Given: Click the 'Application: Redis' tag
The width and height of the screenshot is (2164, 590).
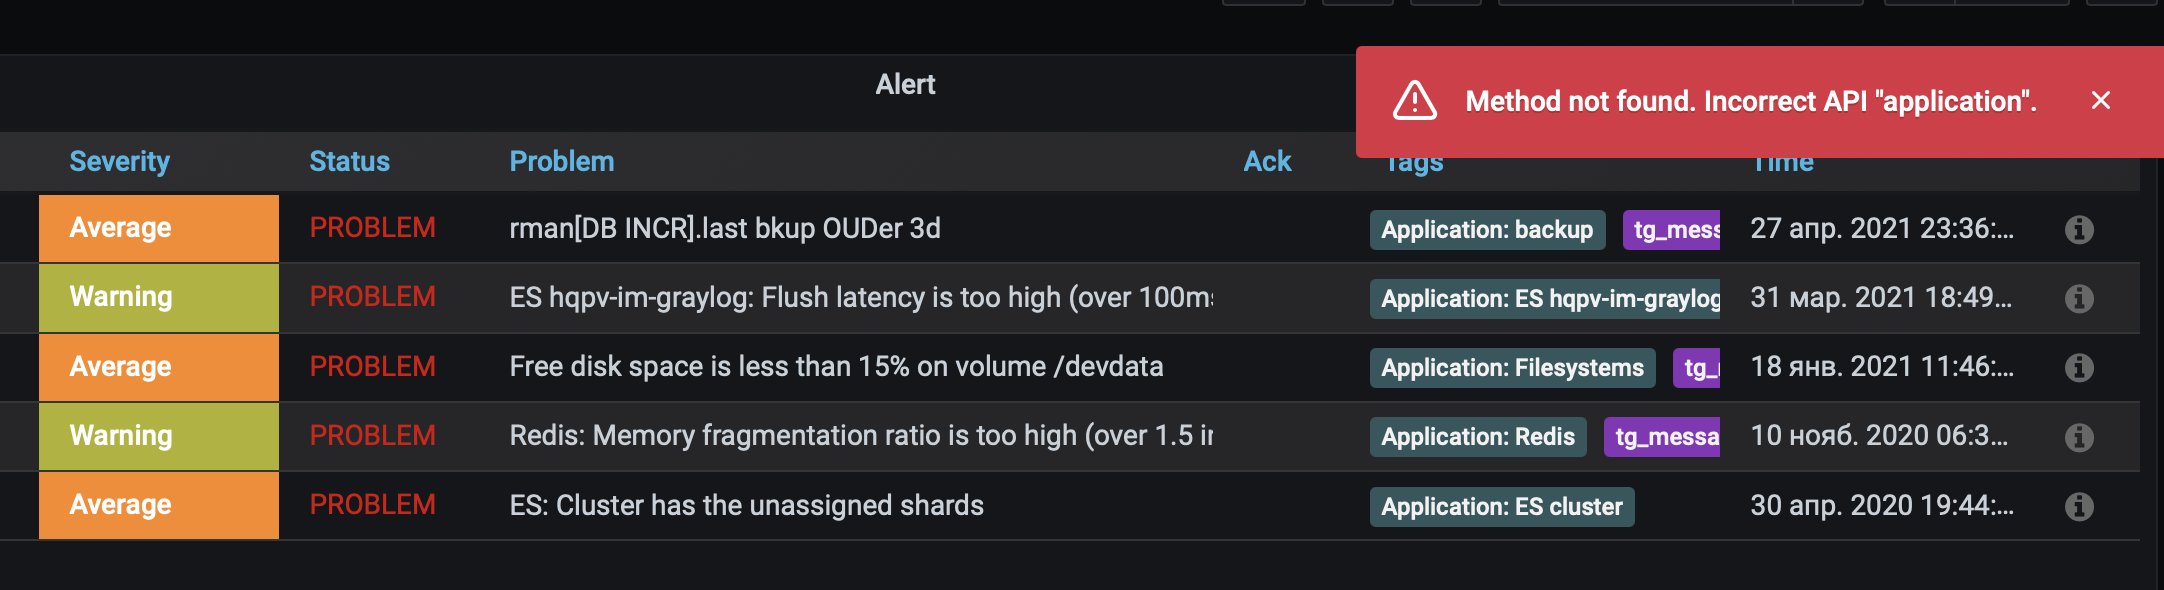Looking at the screenshot, I should 1478,436.
